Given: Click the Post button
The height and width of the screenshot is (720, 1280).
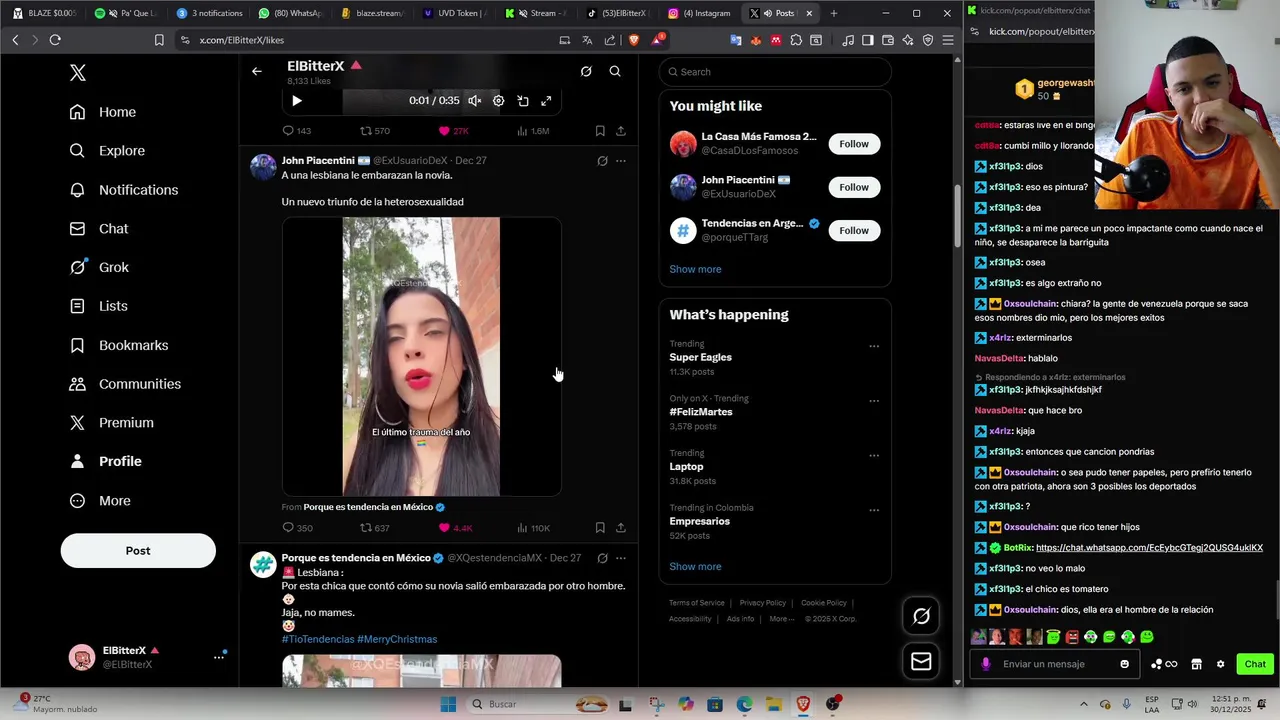Looking at the screenshot, I should tap(138, 551).
